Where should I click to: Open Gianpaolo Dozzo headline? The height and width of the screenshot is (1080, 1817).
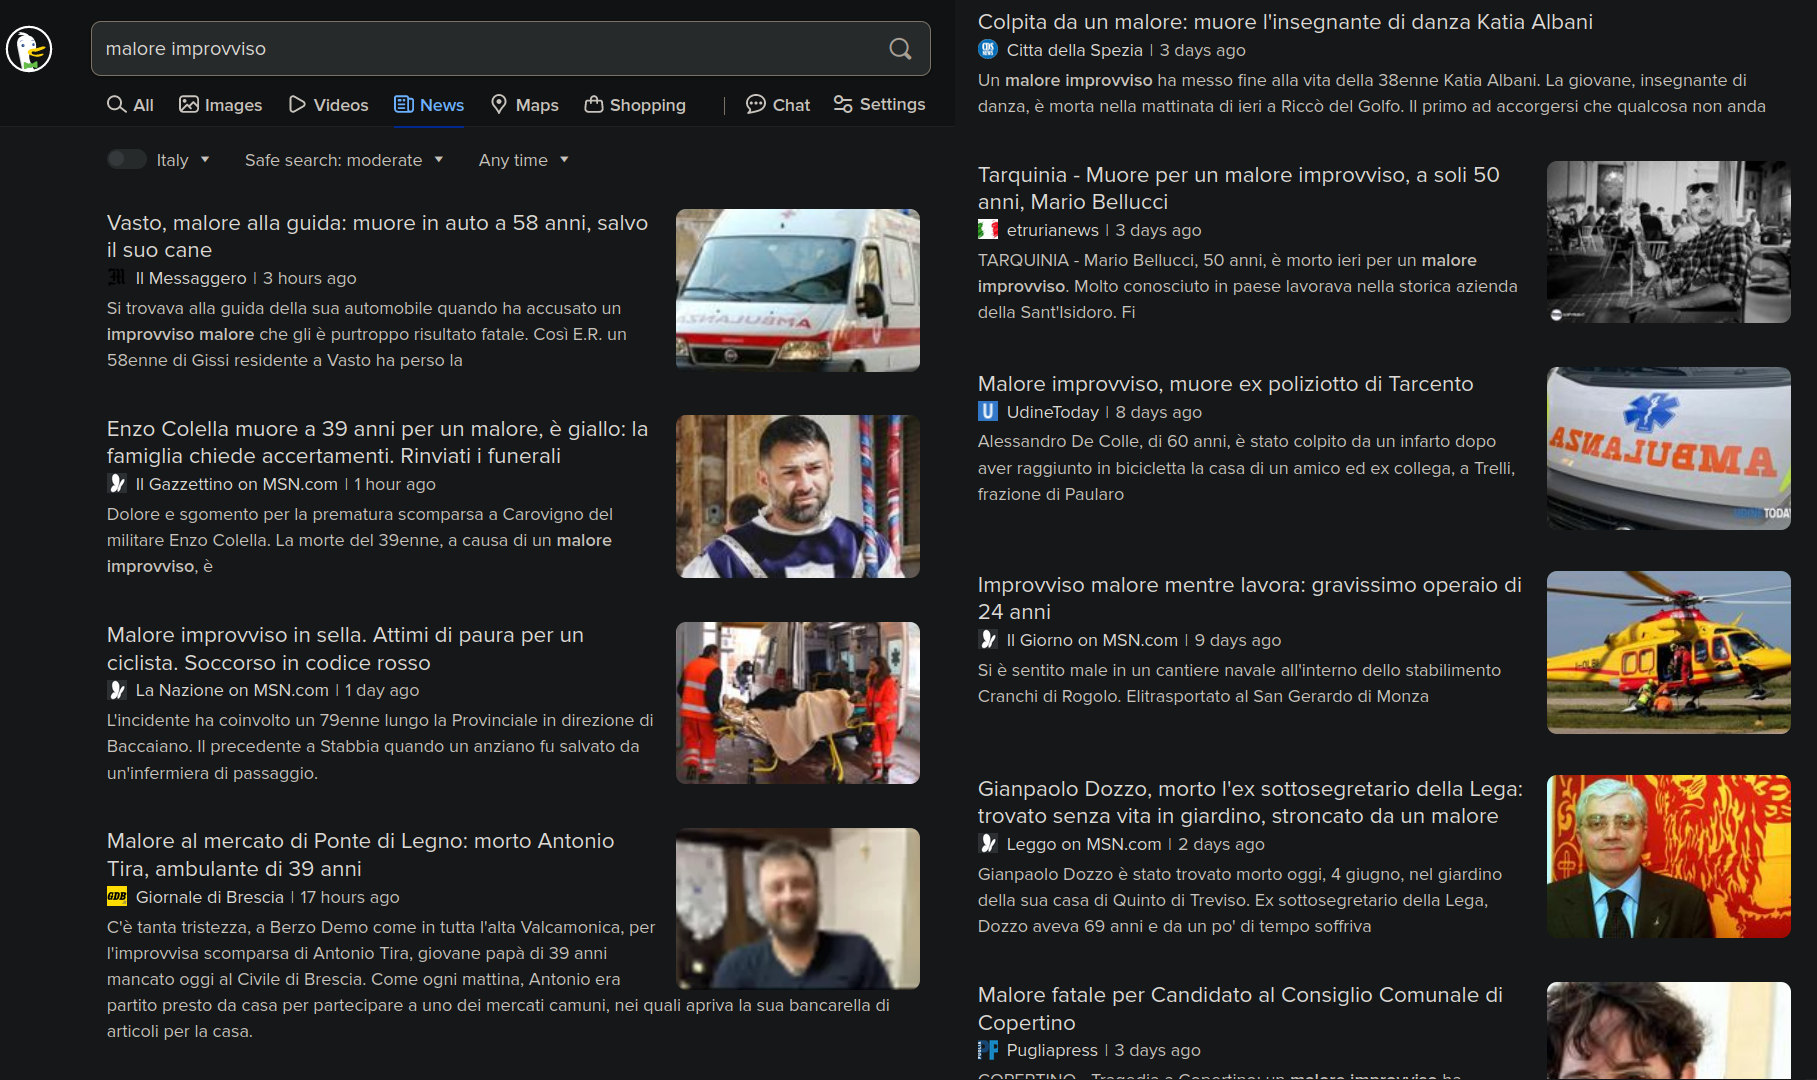tap(1250, 802)
